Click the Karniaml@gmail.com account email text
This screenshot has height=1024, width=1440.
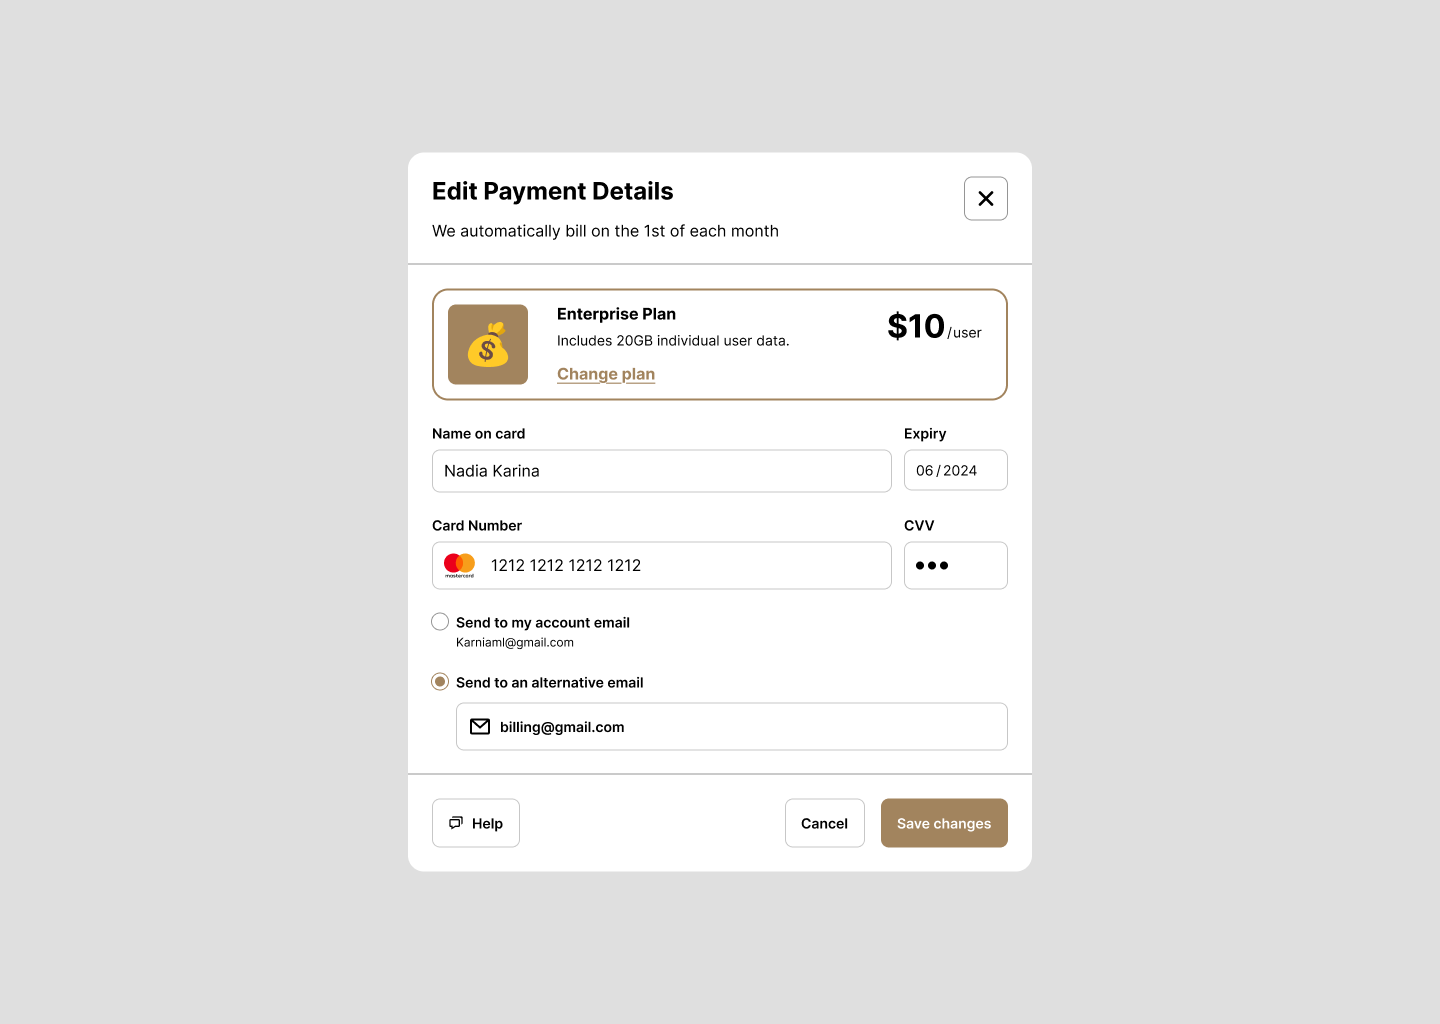pos(515,643)
